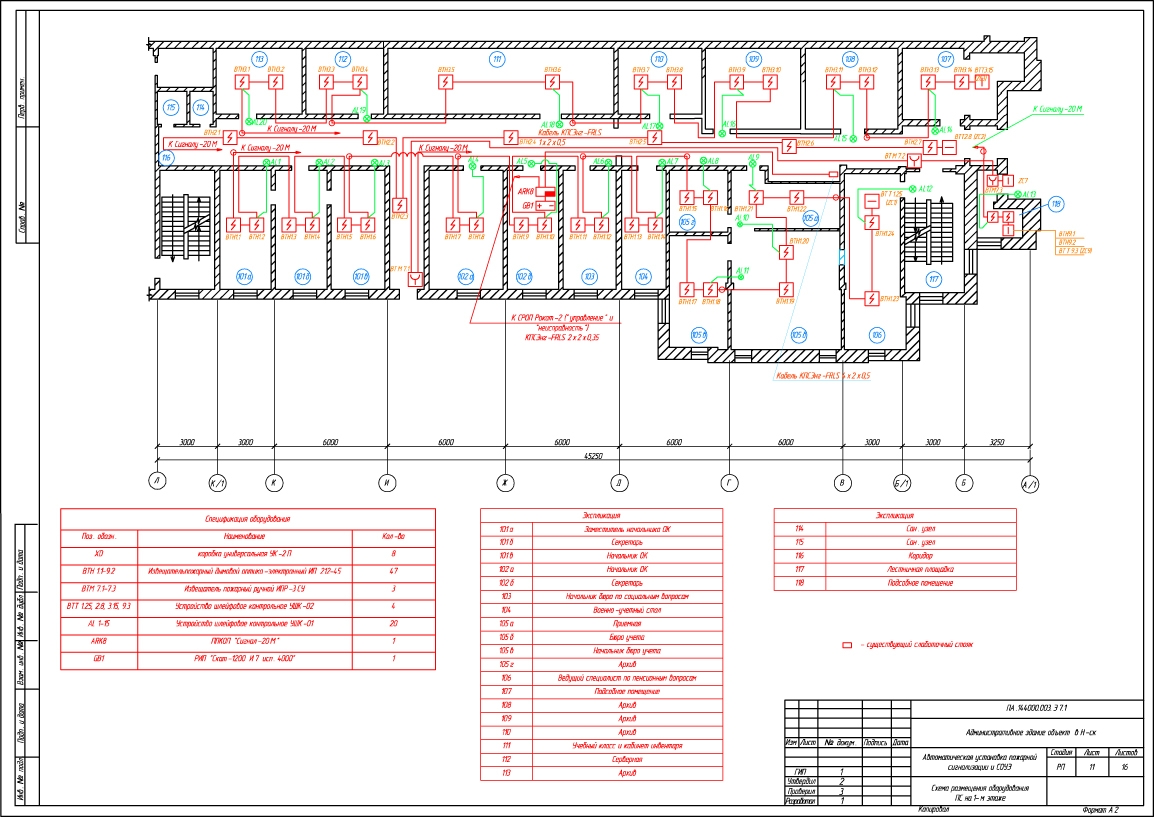The width and height of the screenshot is (1154, 817).
Task: Click 'ППКОП "Сигнал-20М"' name cell
Action: pyautogui.click(x=245, y=641)
